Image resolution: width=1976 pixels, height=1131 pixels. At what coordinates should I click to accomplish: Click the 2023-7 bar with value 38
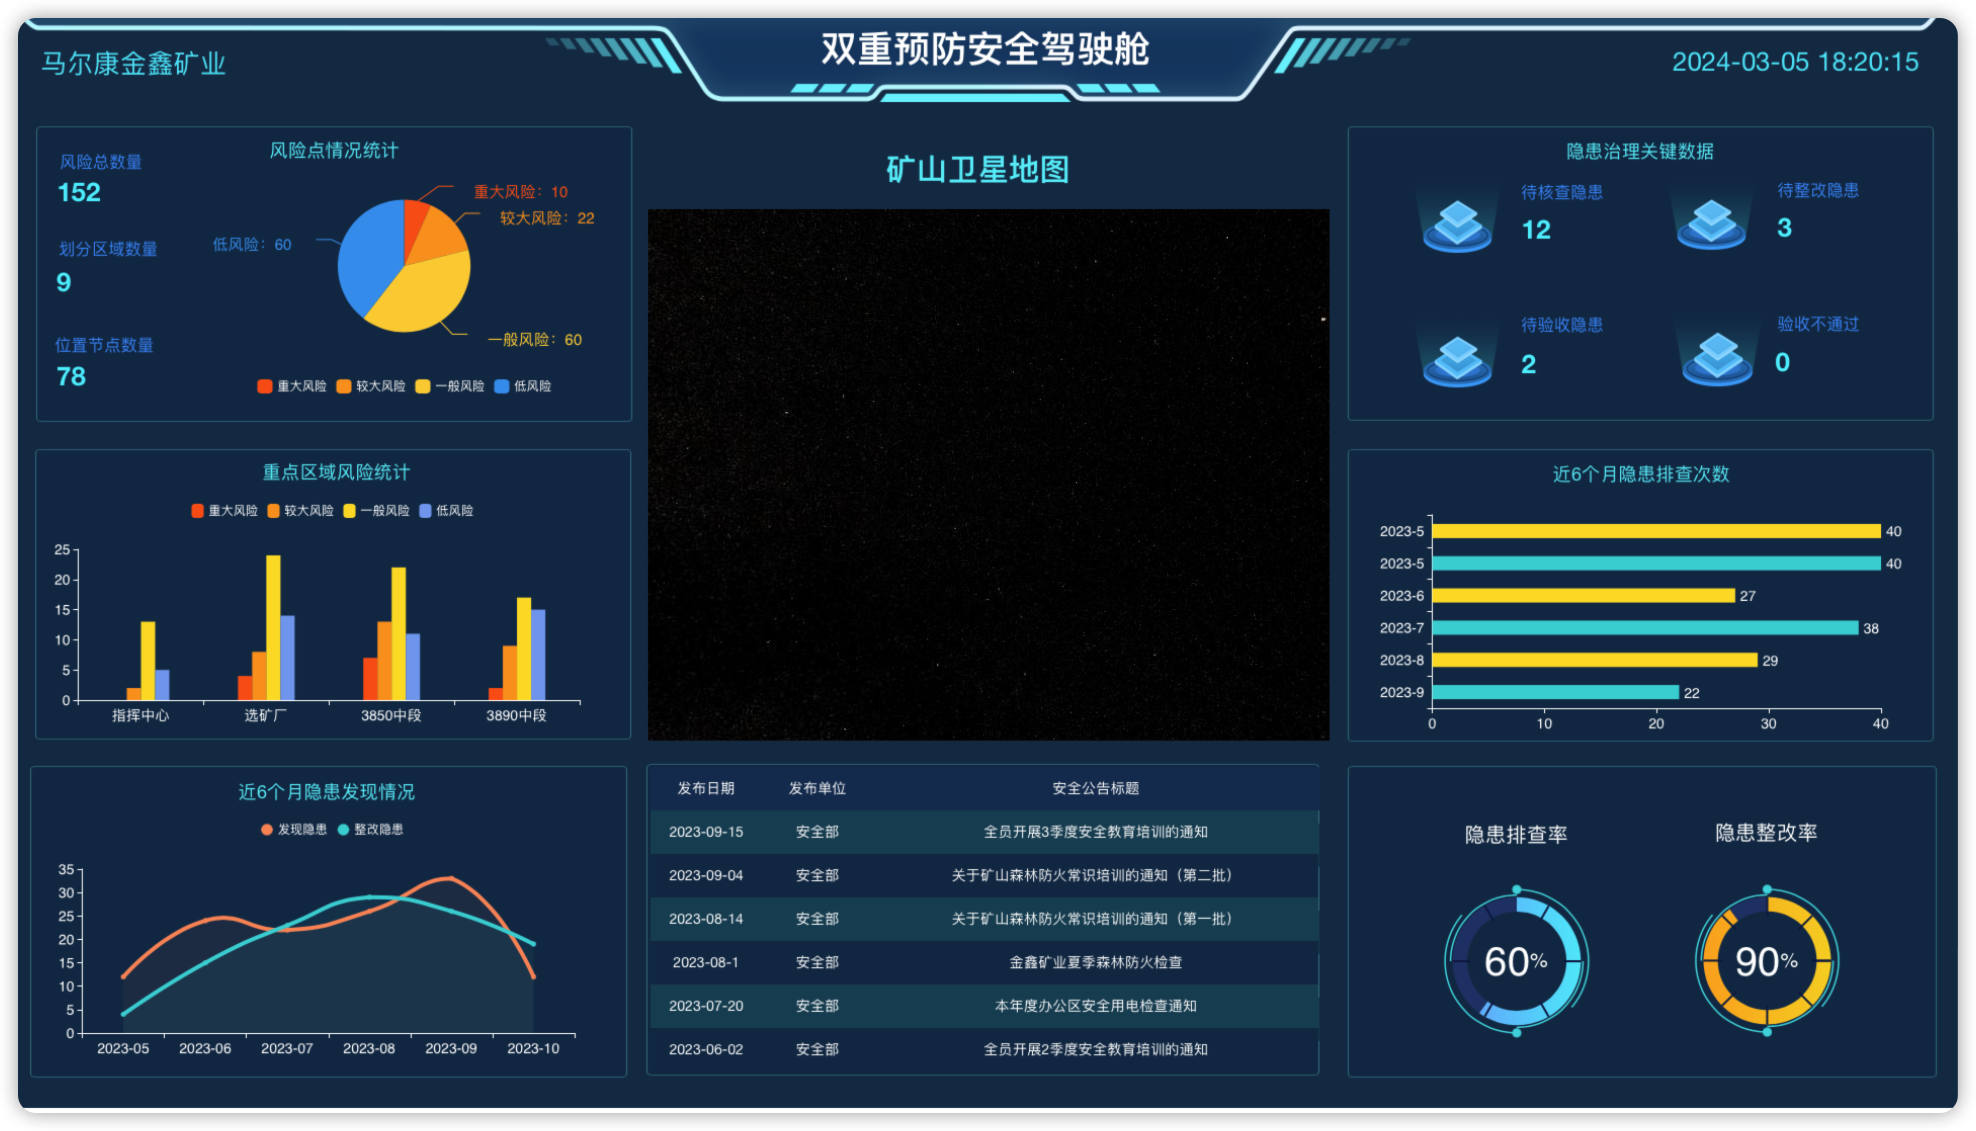point(1645,628)
